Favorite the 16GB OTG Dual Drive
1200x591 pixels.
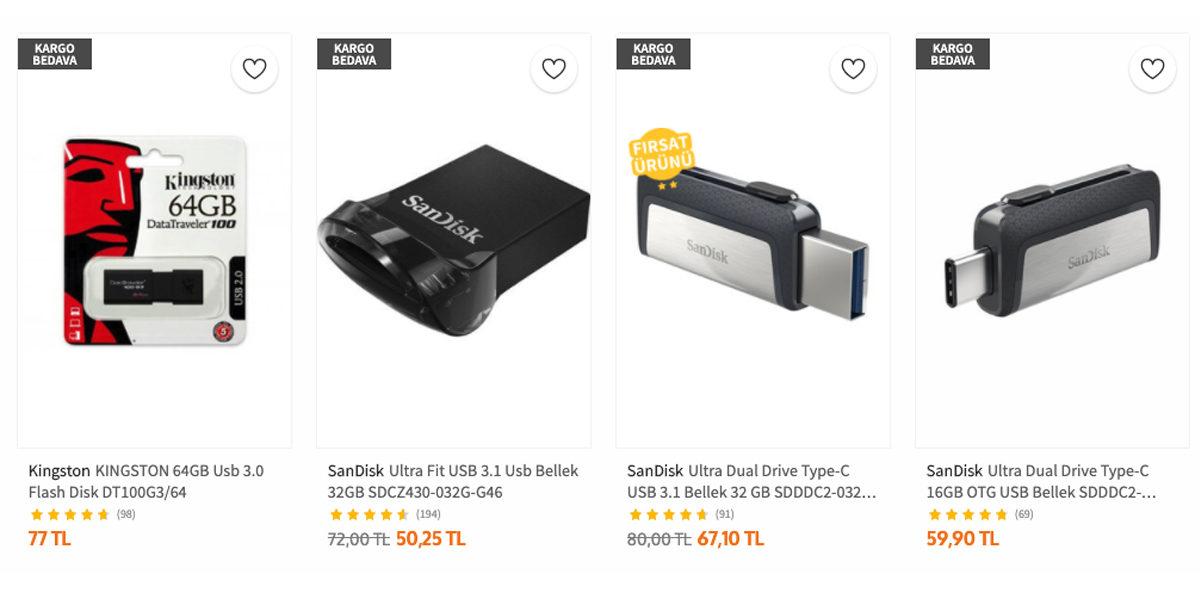(1152, 69)
